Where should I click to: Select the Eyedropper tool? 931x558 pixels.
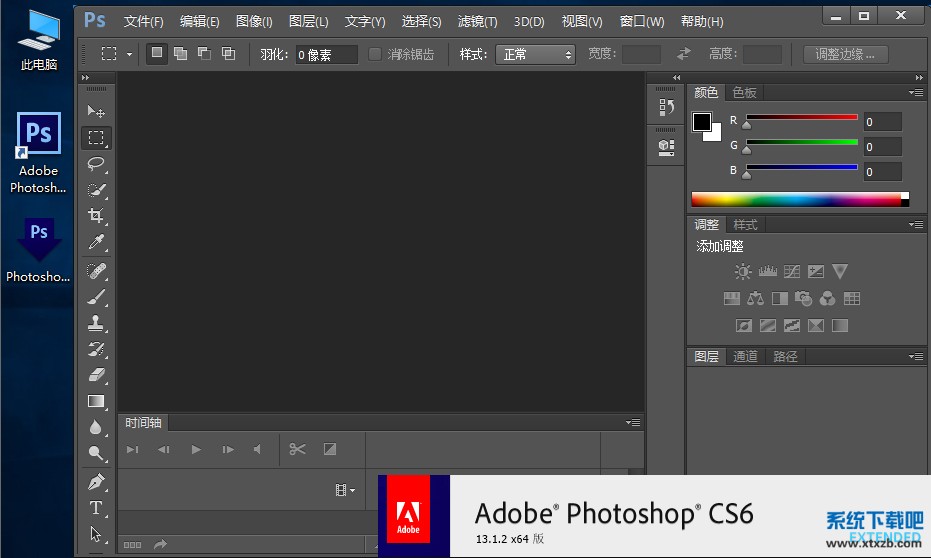tap(96, 242)
